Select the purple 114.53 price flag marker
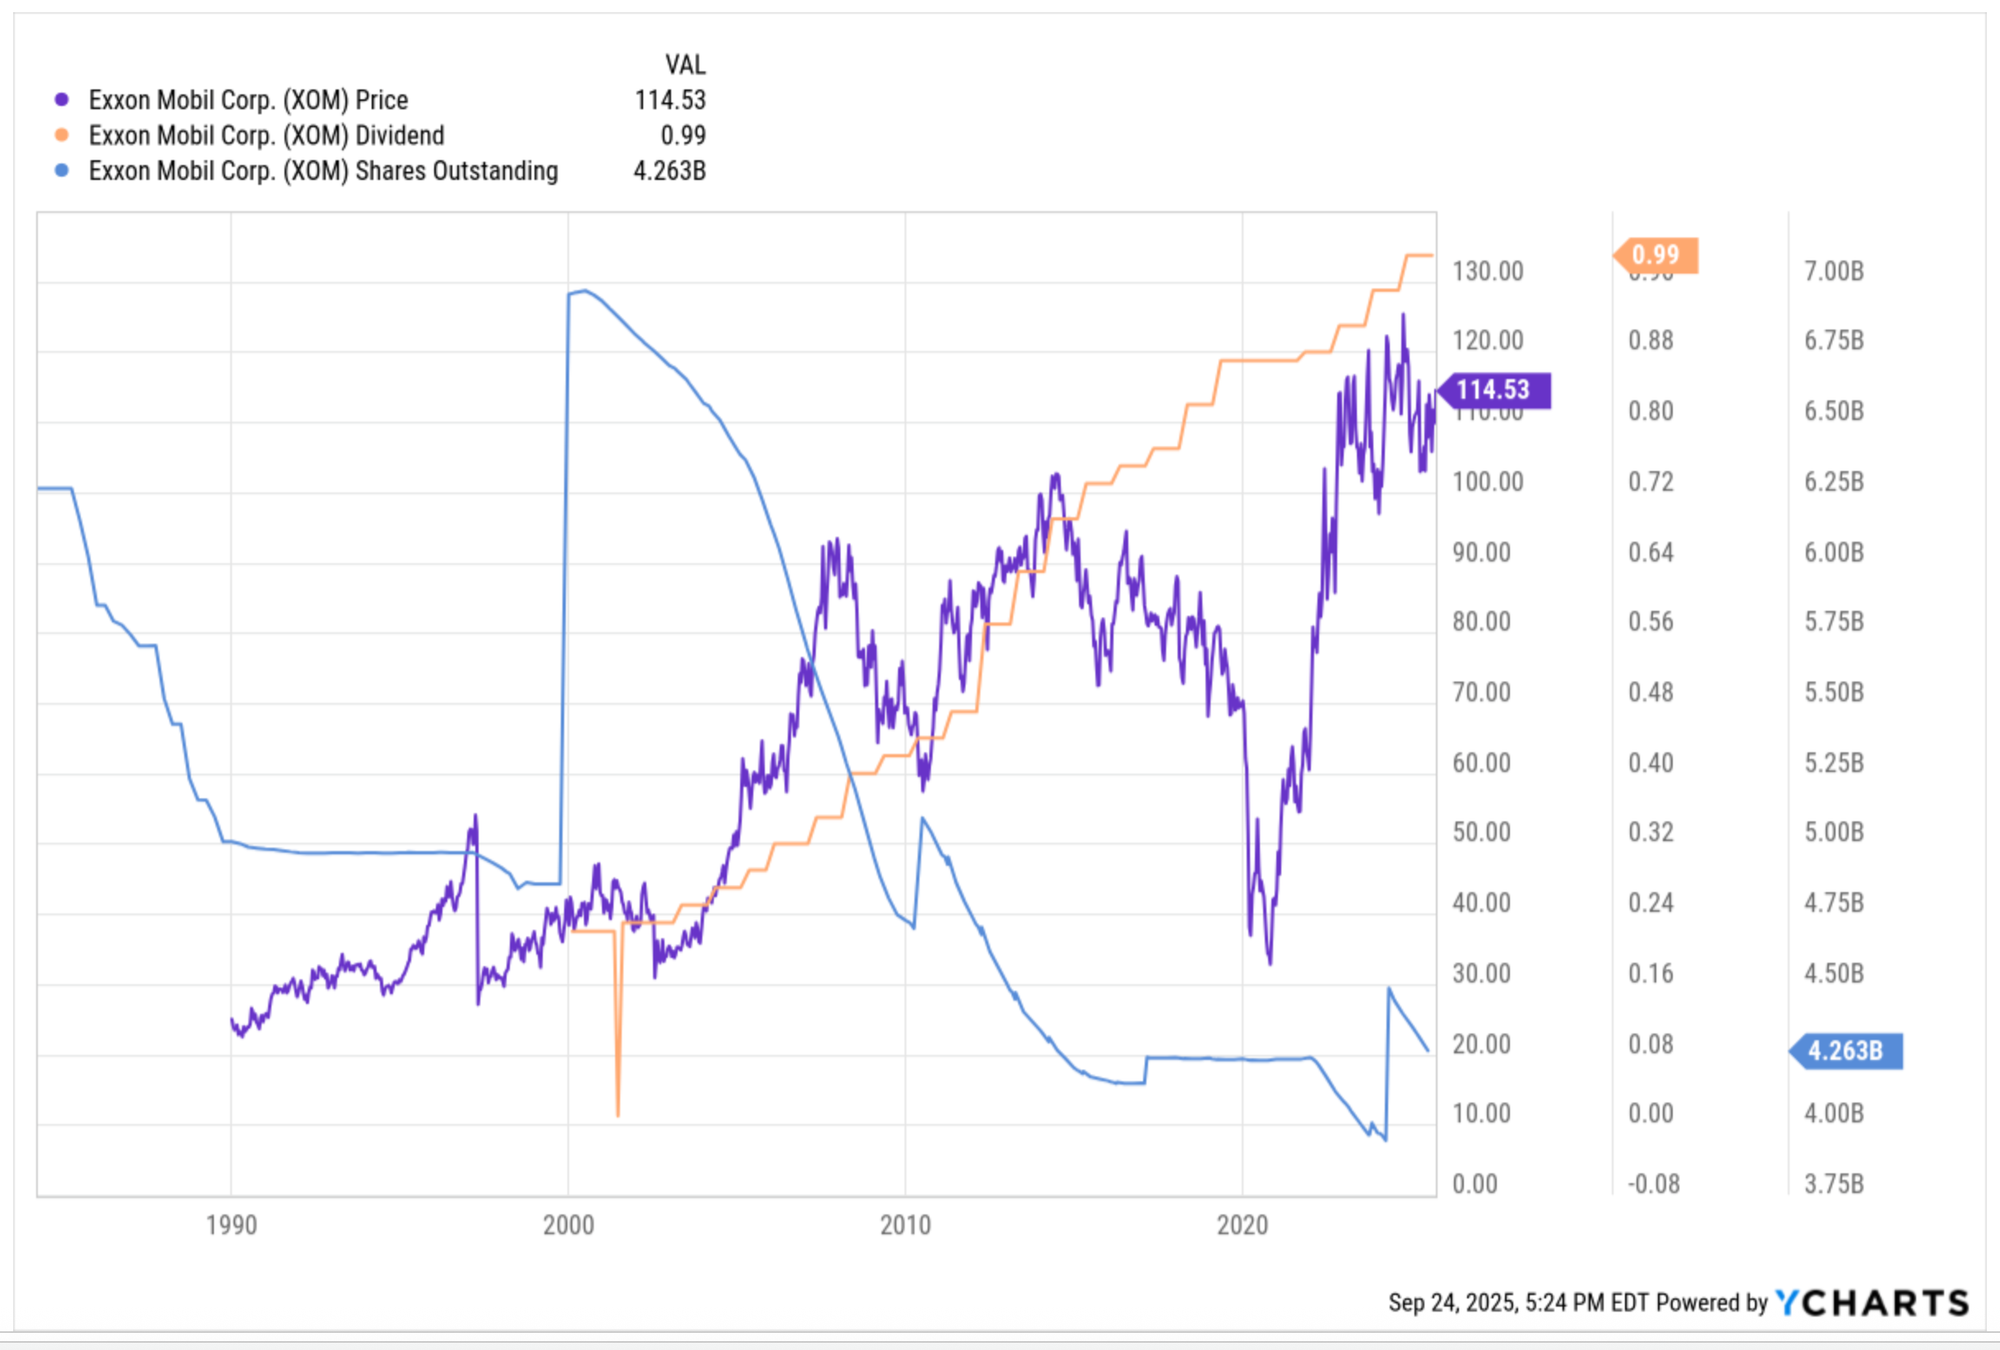Image resolution: width=2000 pixels, height=1350 pixels. pos(1494,390)
